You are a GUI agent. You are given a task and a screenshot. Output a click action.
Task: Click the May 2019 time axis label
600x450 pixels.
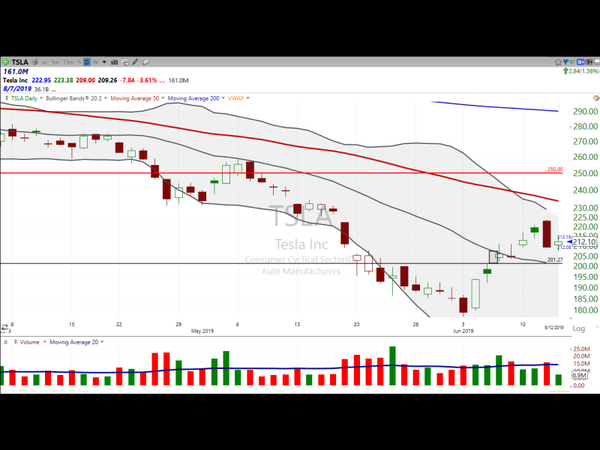point(202,331)
